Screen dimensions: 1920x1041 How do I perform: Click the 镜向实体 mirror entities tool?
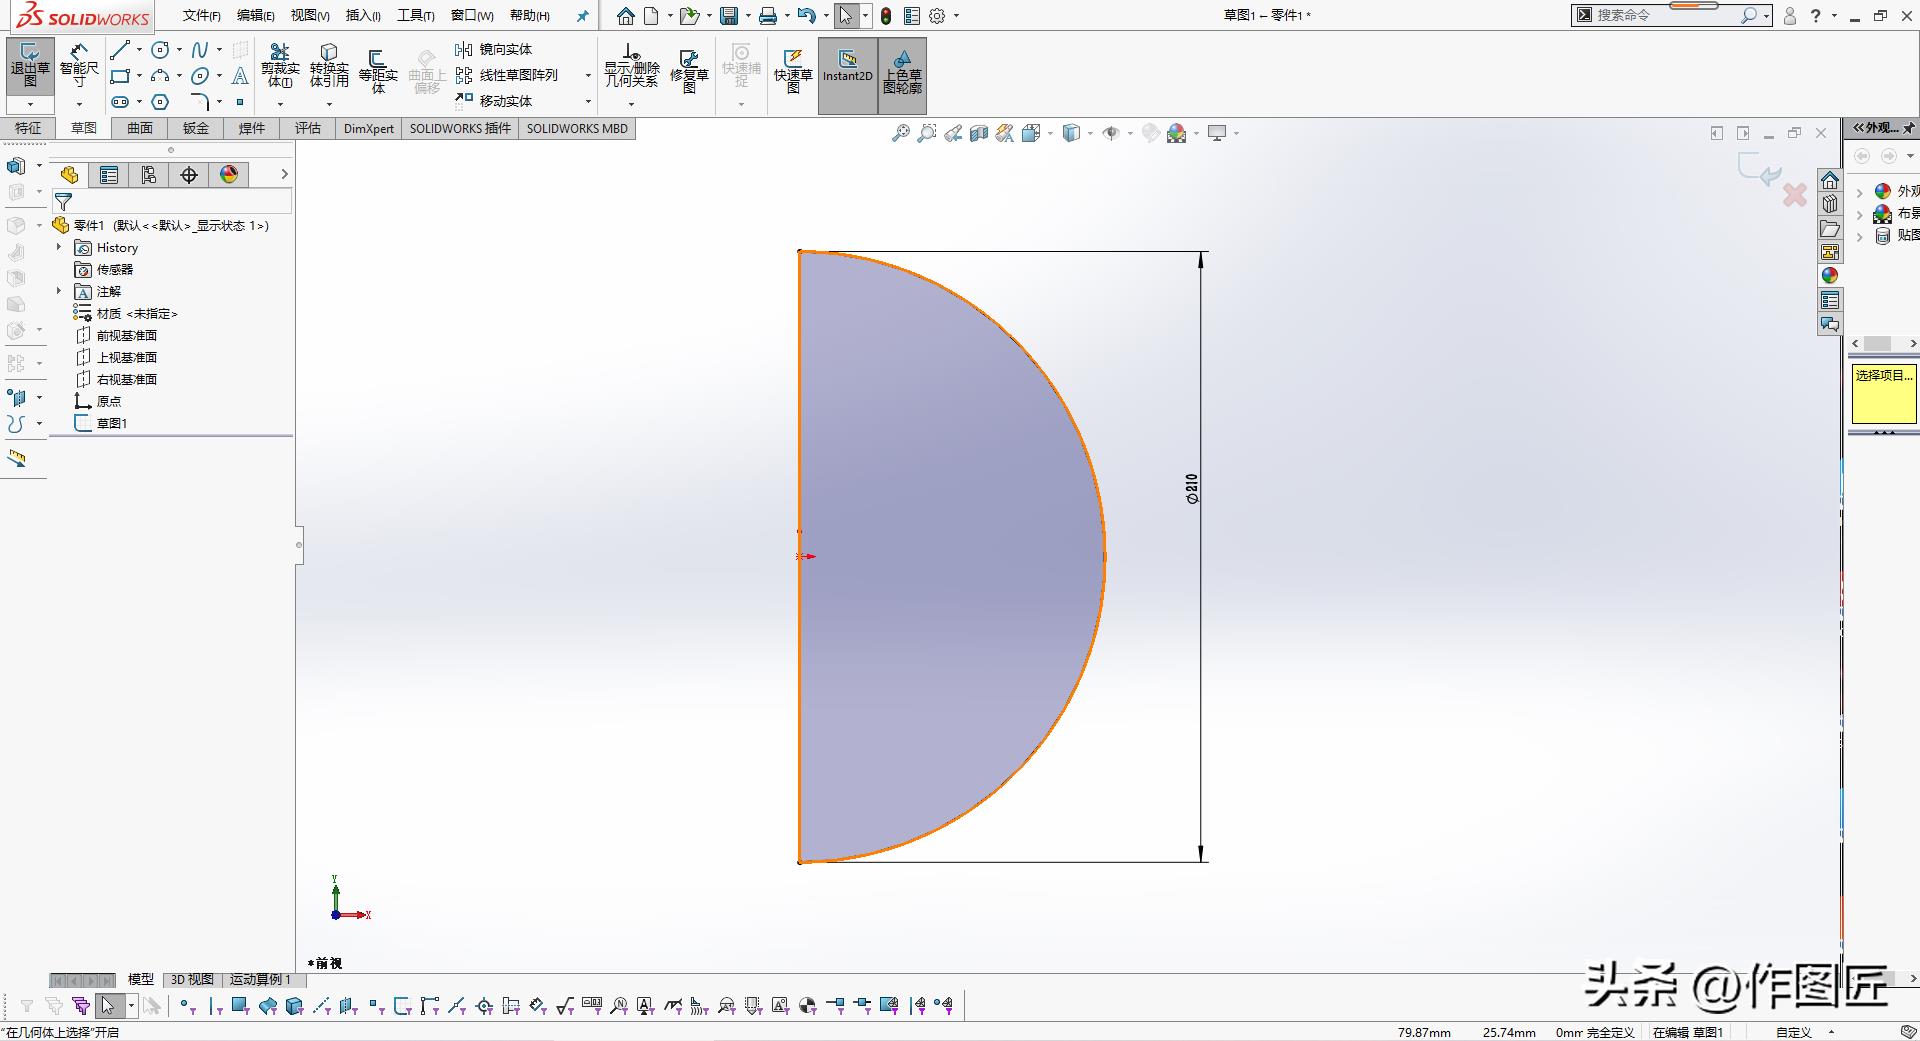click(494, 49)
